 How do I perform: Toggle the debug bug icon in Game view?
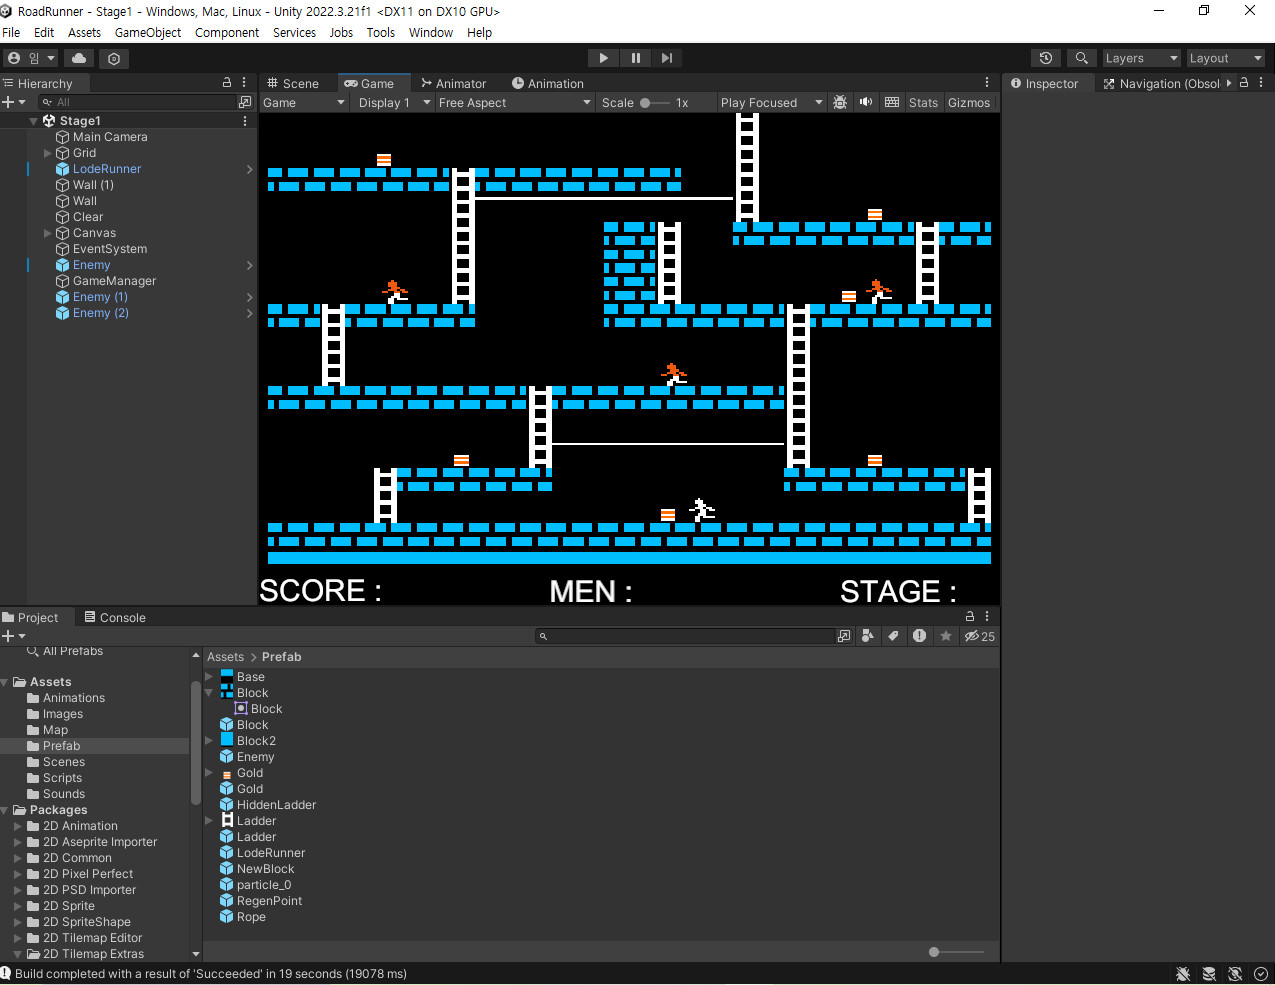840,102
